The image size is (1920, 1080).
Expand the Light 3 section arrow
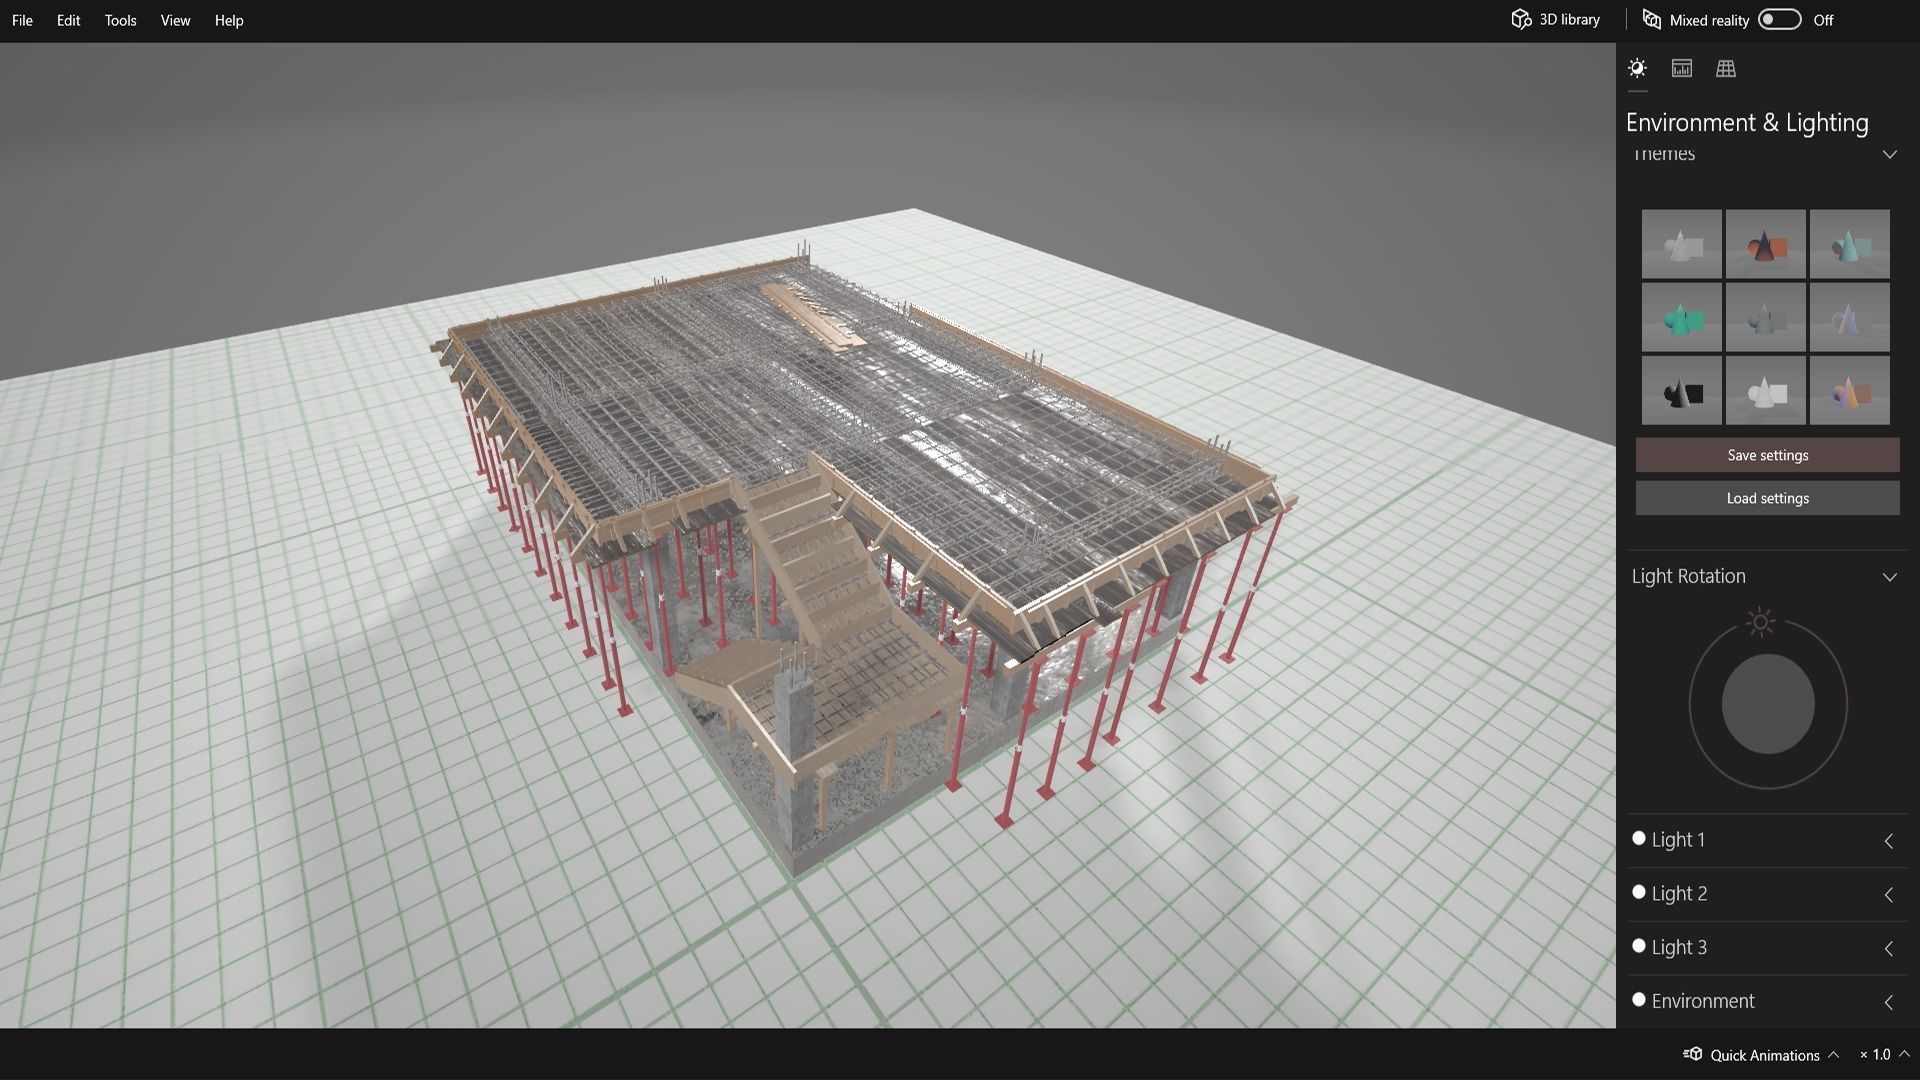1888,949
